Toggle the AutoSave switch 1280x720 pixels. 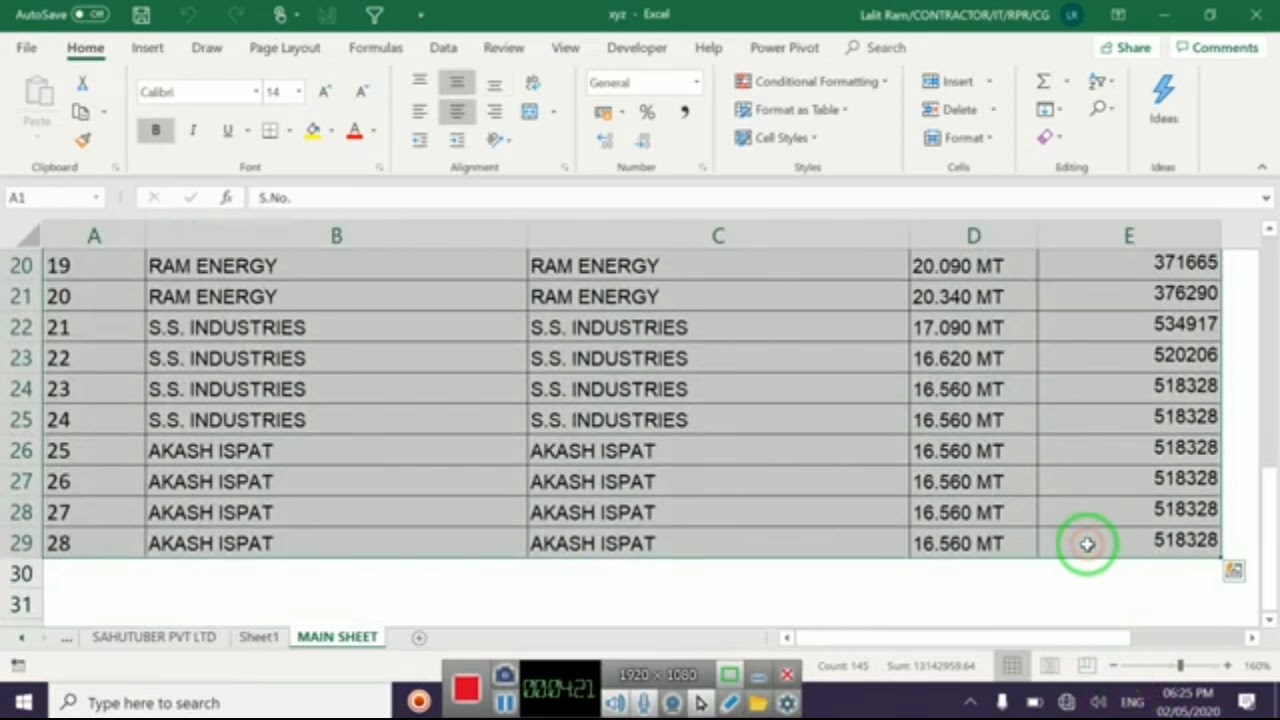point(89,14)
